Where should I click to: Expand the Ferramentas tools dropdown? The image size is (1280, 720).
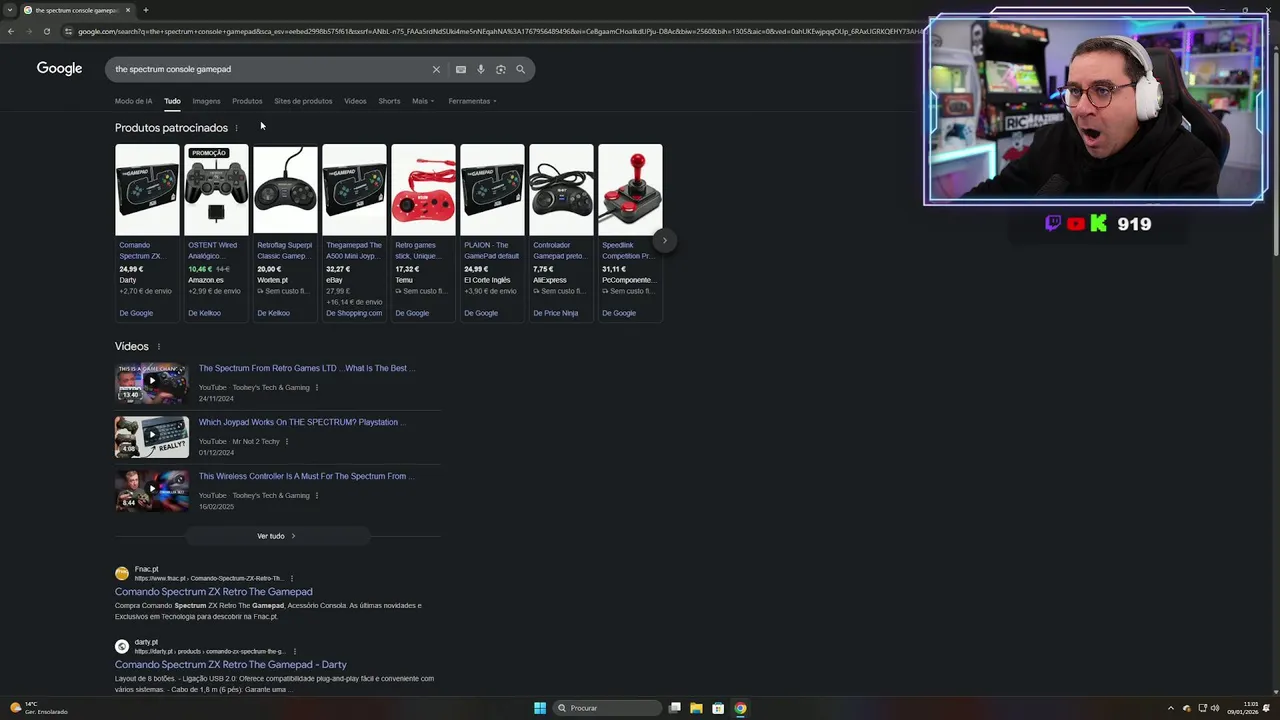coord(472,101)
